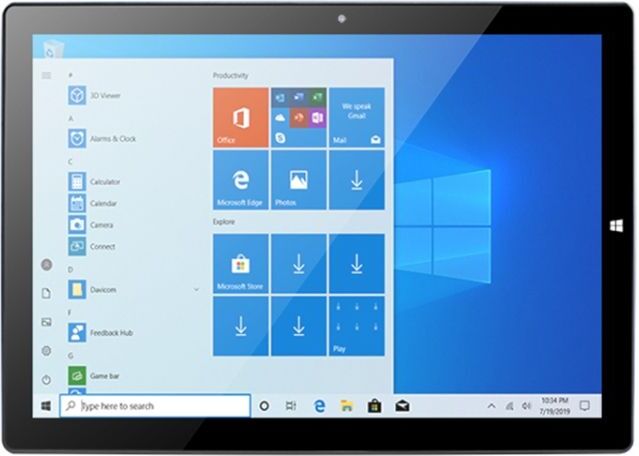Viewport: 639px width, 456px height.
Task: Open Settings from the Start sidebar
Action: coord(46,350)
